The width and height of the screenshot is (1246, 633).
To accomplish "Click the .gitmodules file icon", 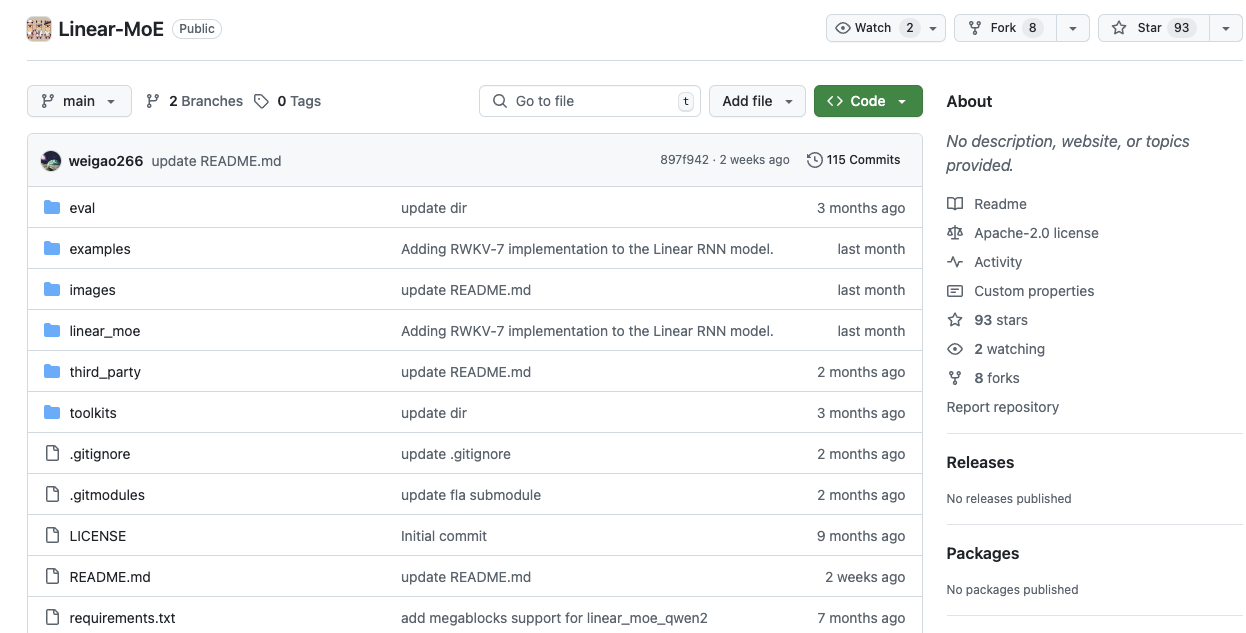I will tap(52, 495).
